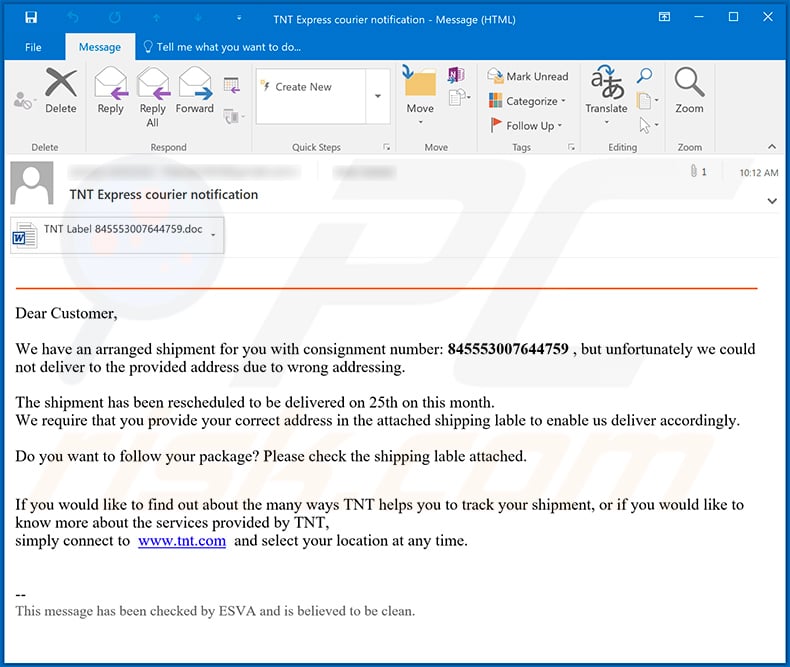Go to next item using down arrow
The height and width of the screenshot is (667, 790).
(x=199, y=18)
